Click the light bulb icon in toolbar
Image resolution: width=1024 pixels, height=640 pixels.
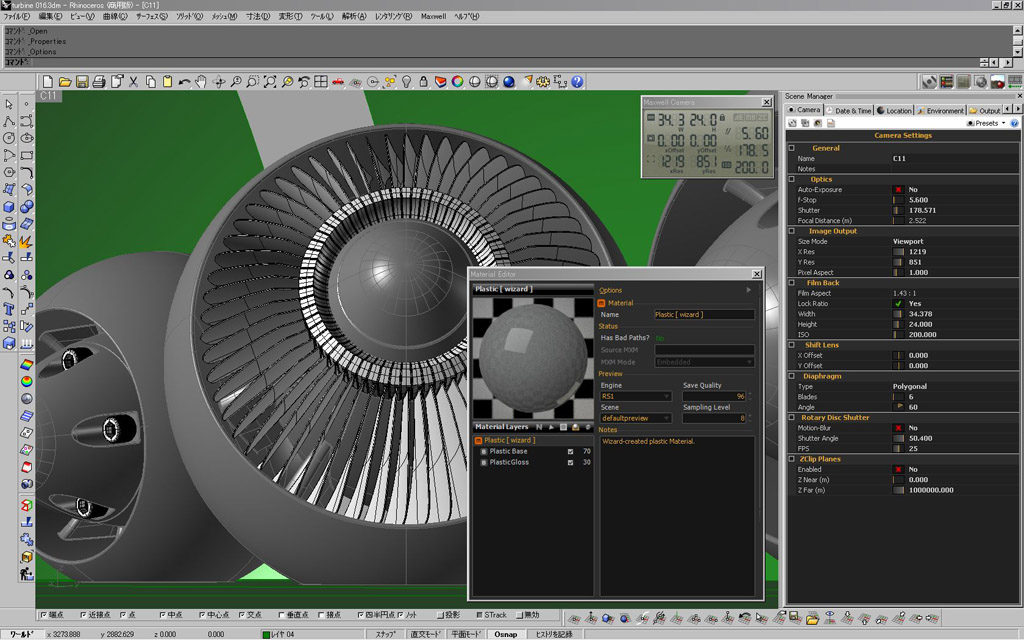[x=406, y=81]
